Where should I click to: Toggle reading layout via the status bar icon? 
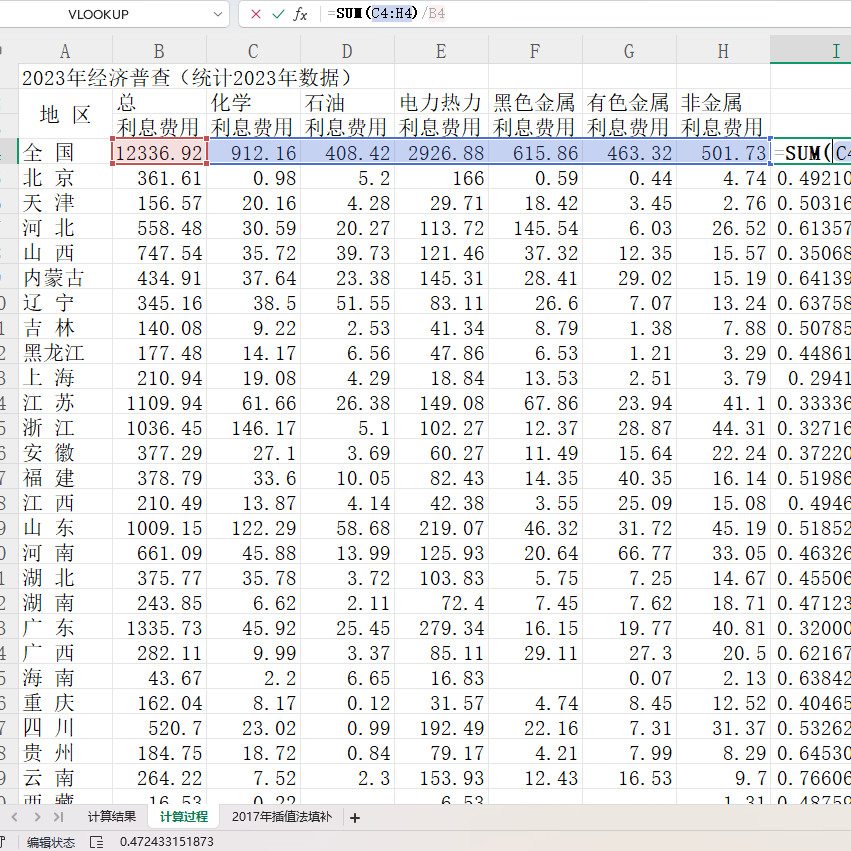click(95, 842)
